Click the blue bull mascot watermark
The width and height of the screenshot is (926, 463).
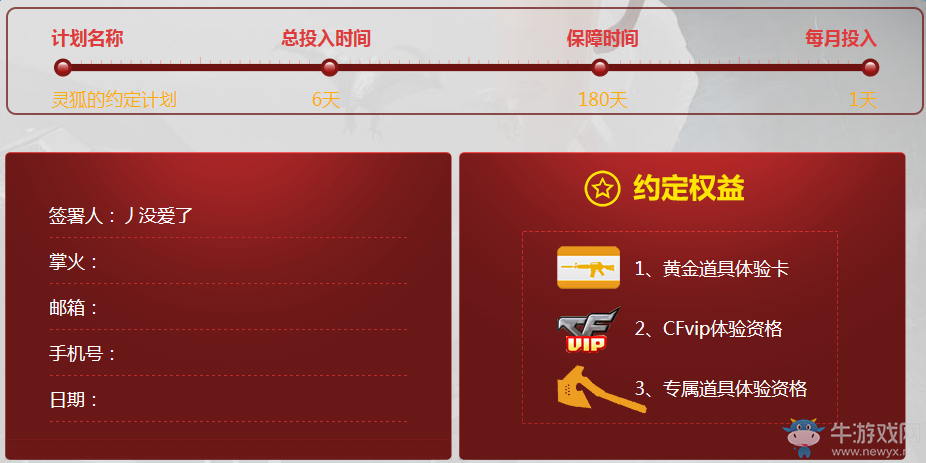803,437
